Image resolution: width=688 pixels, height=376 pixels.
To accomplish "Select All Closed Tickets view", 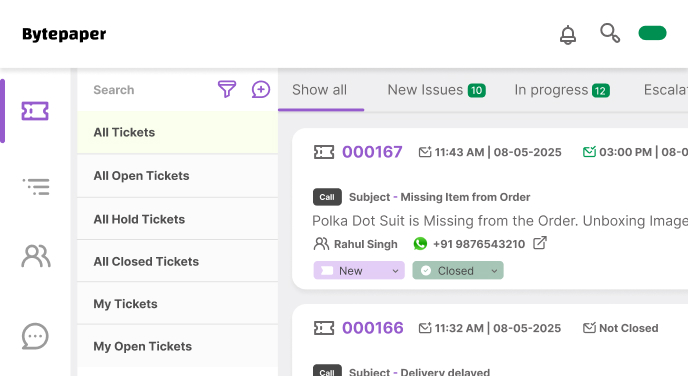I will point(177,261).
